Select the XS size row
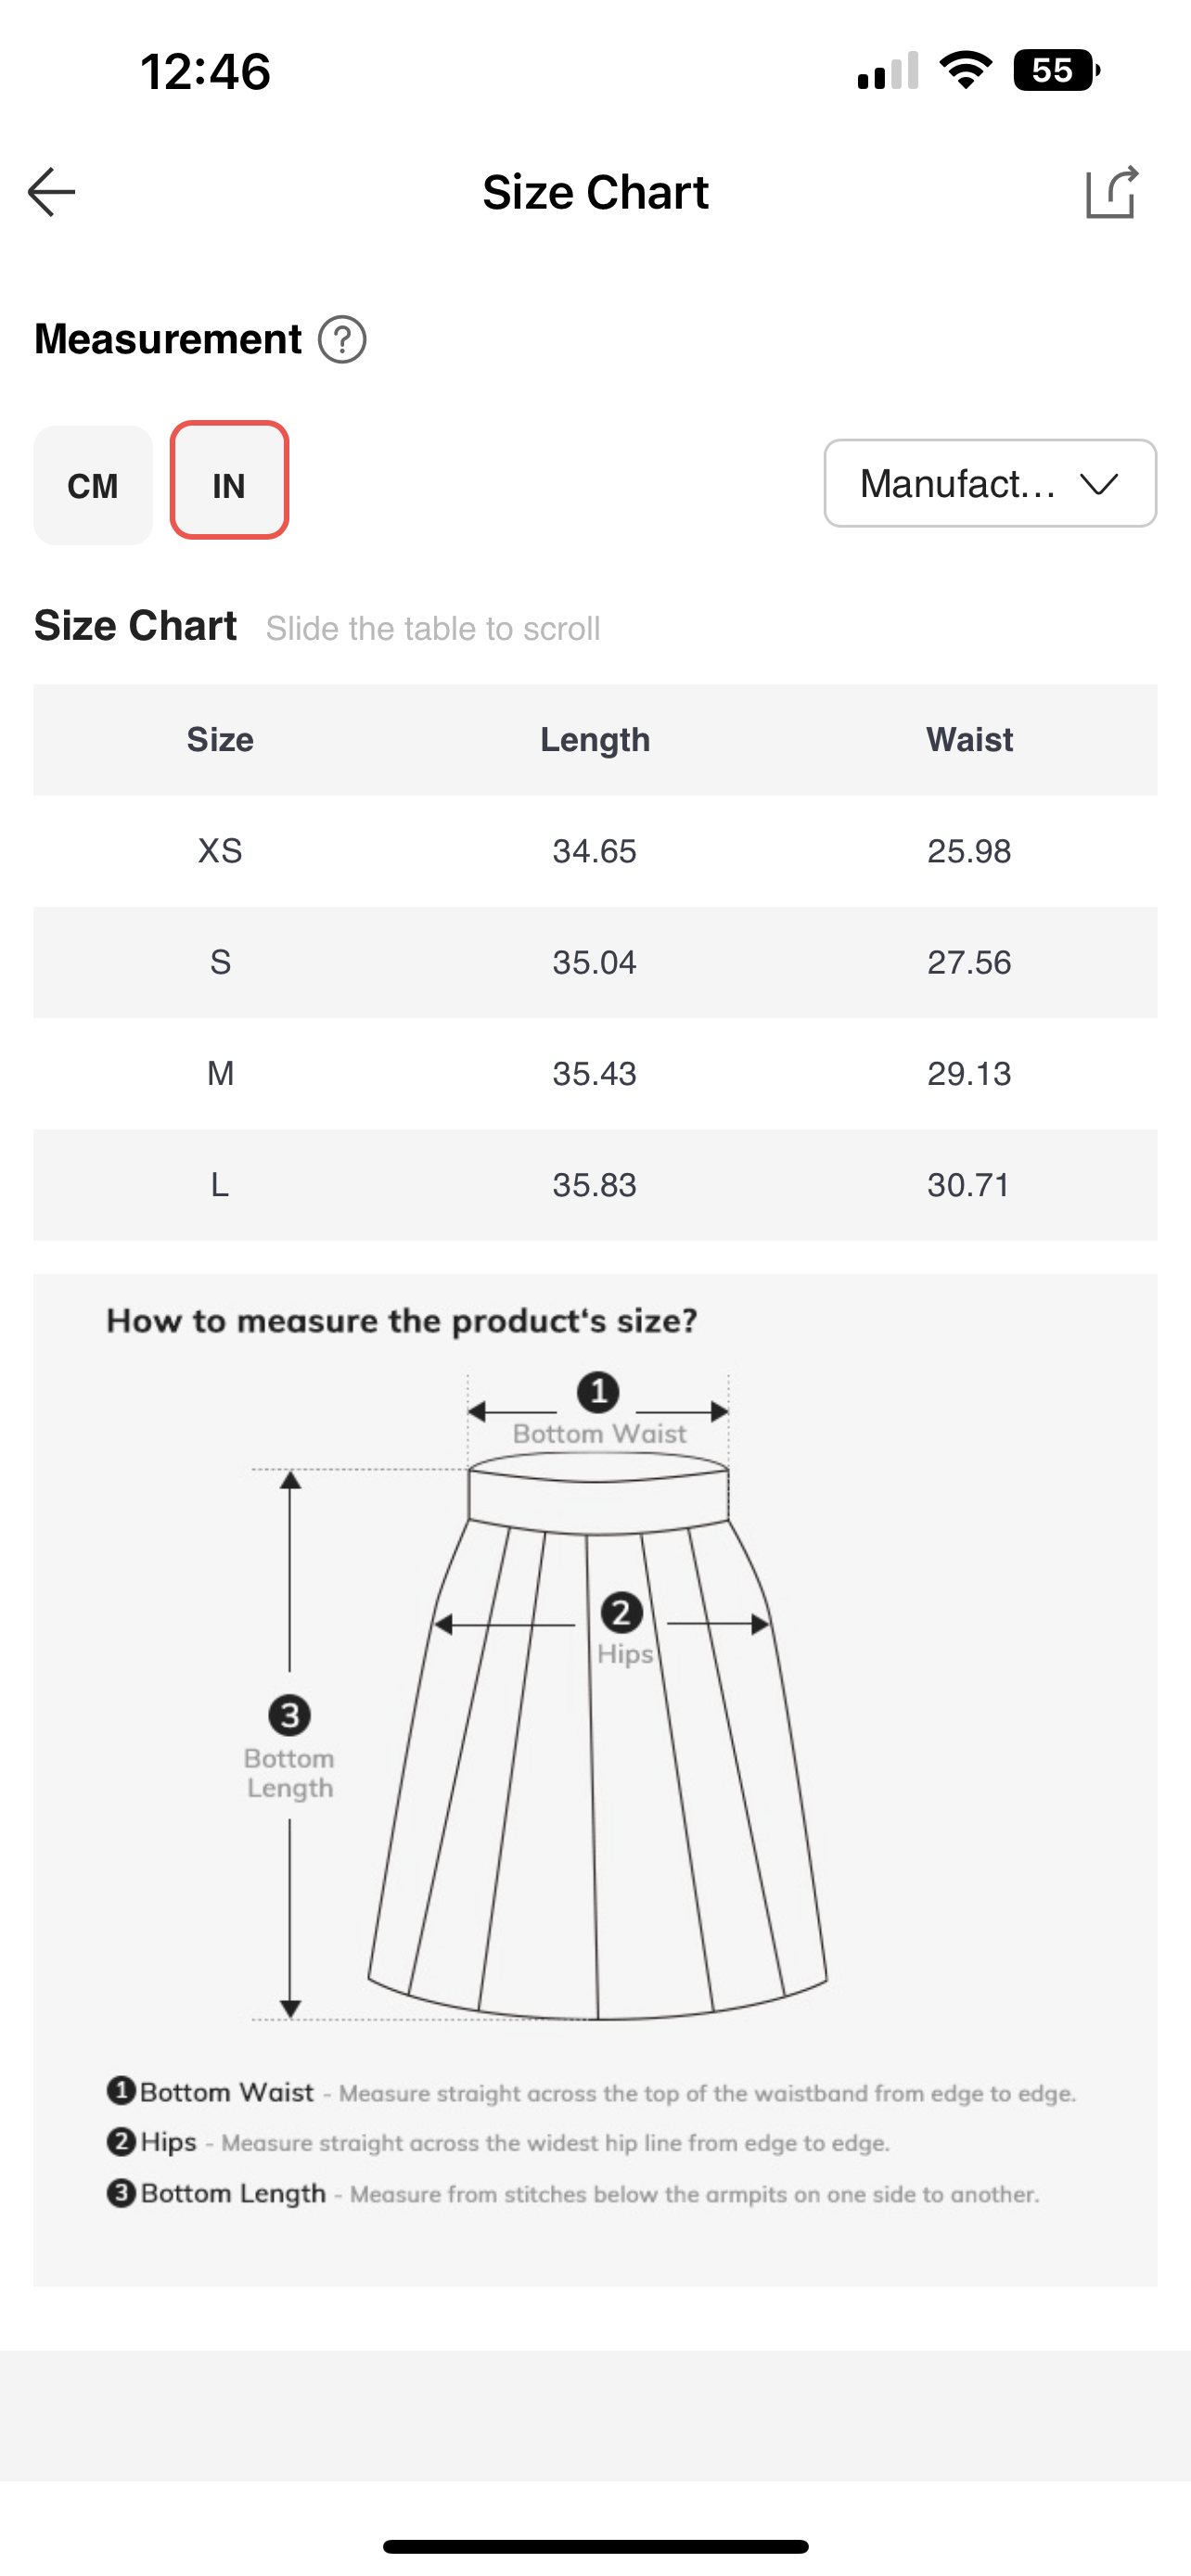The width and height of the screenshot is (1191, 2576). (220, 851)
